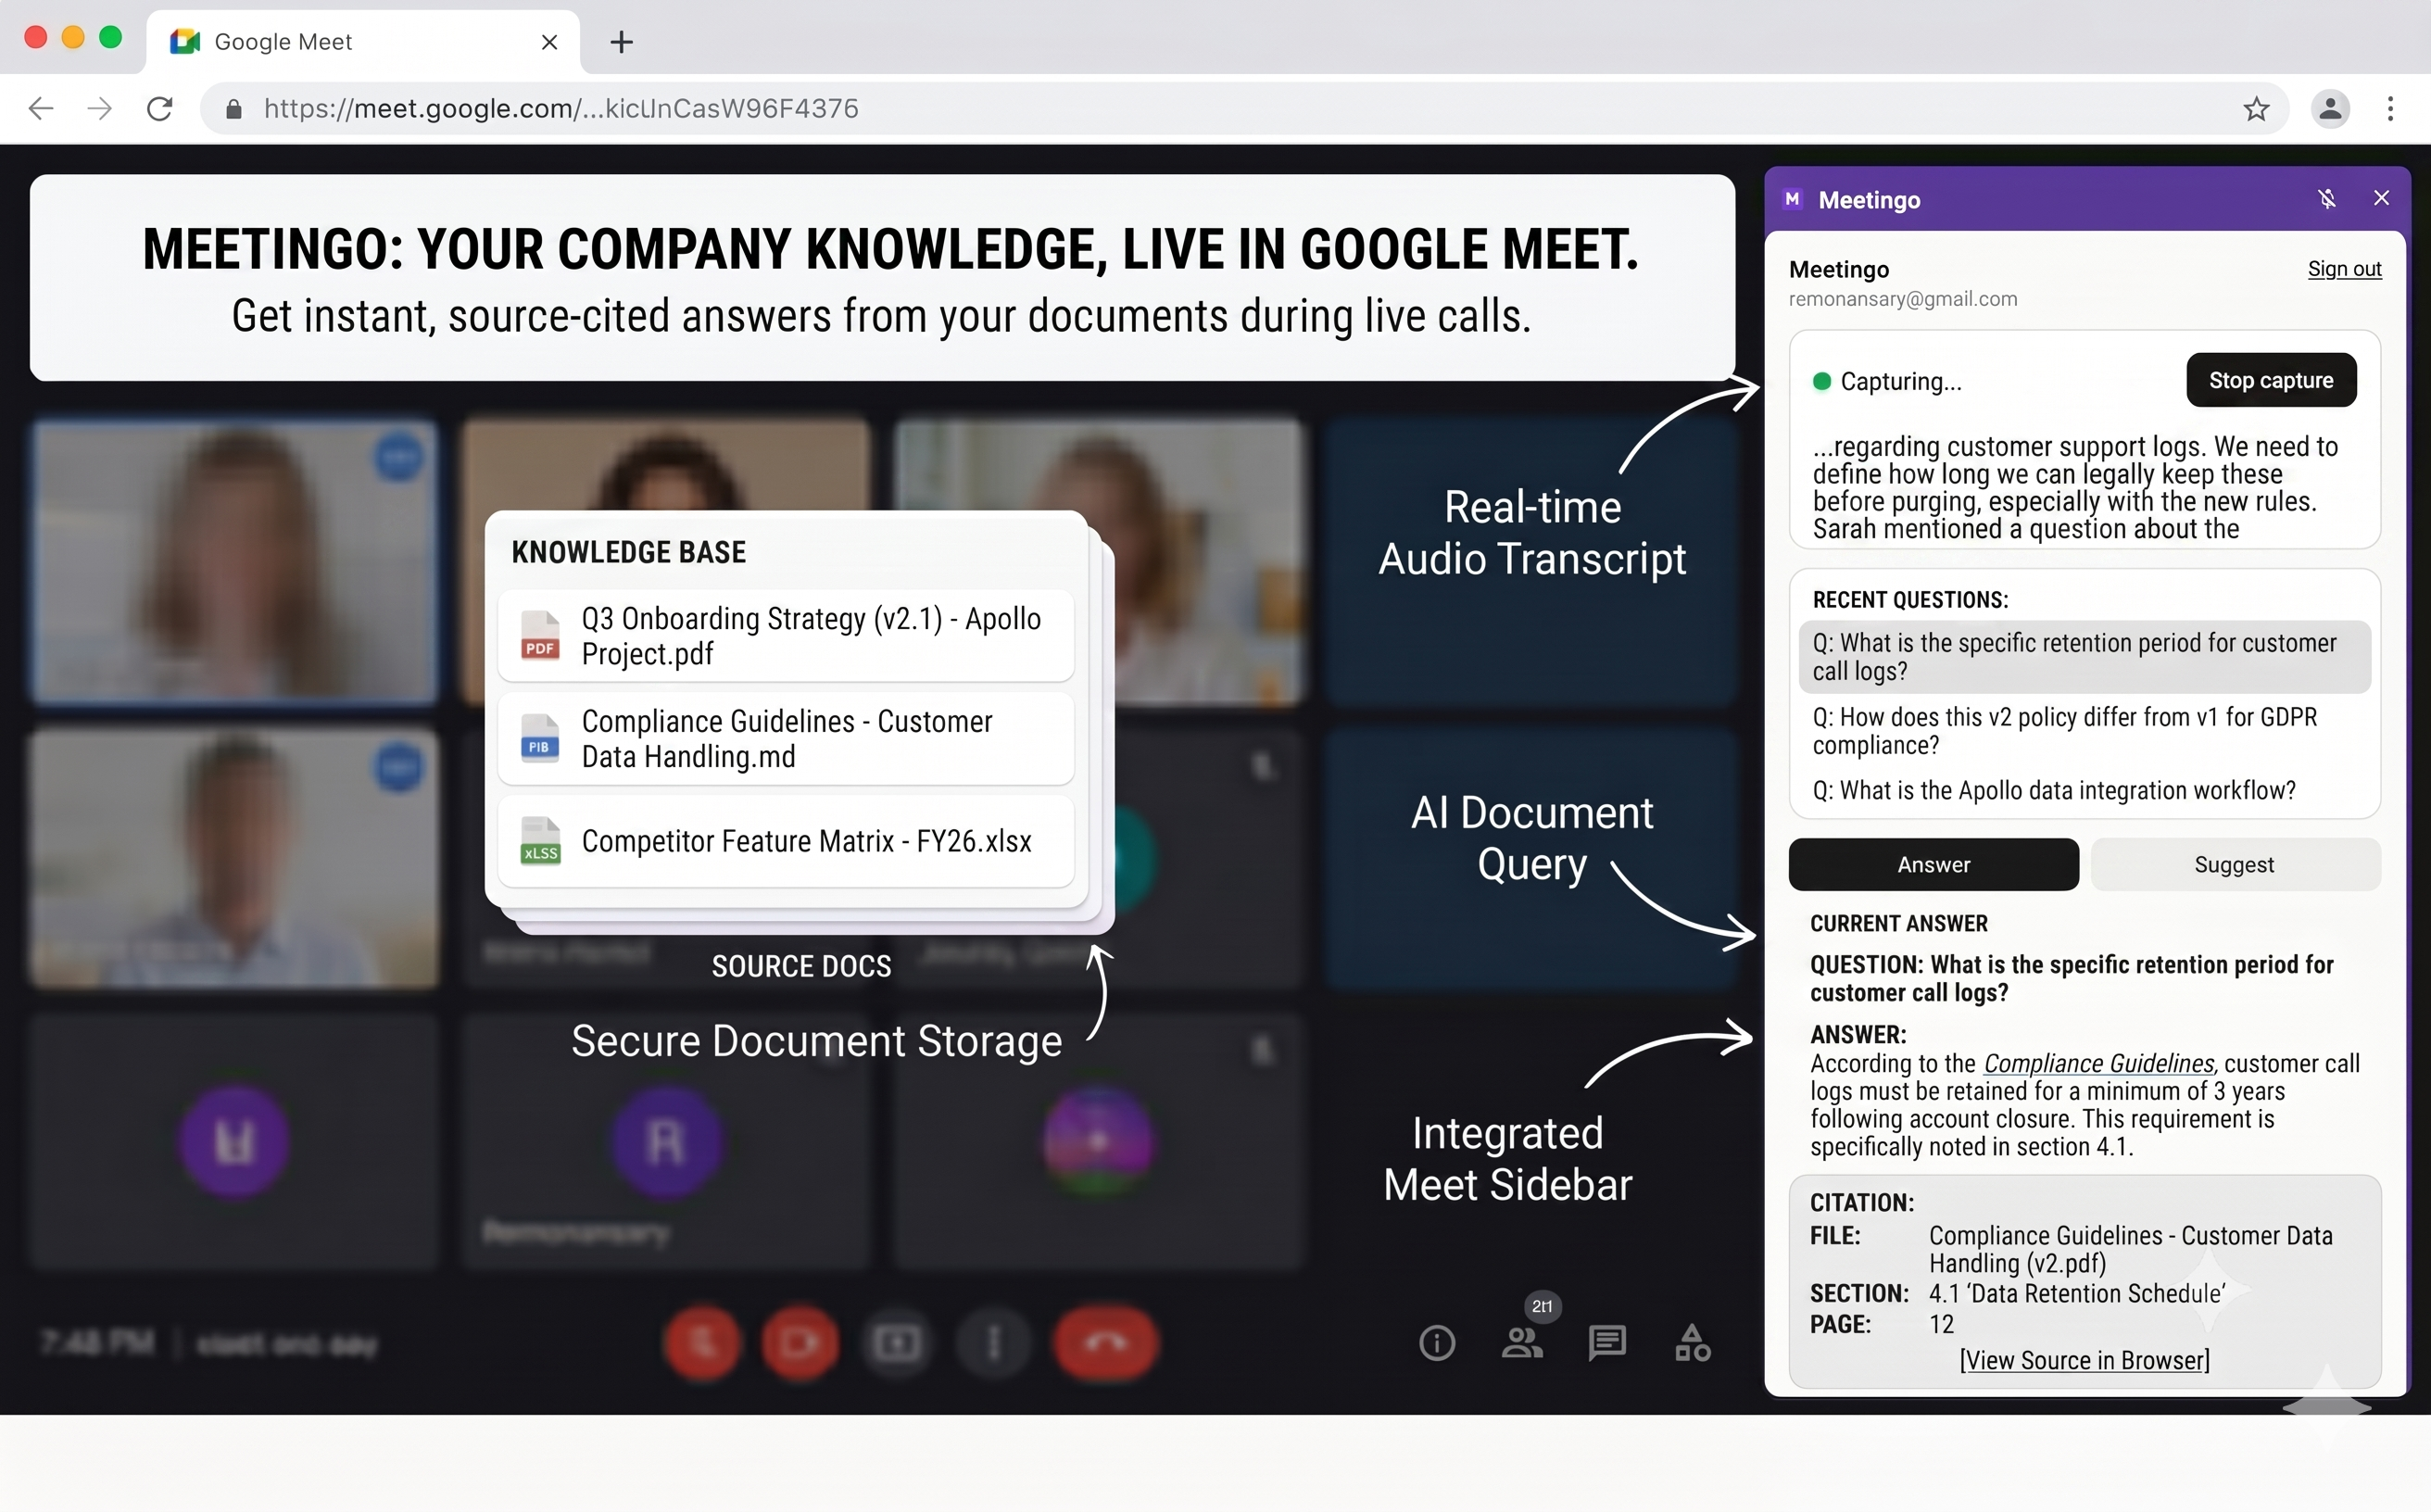Sign out of Meetingo
Image resolution: width=2431 pixels, height=1512 pixels.
pyautogui.click(x=2344, y=269)
